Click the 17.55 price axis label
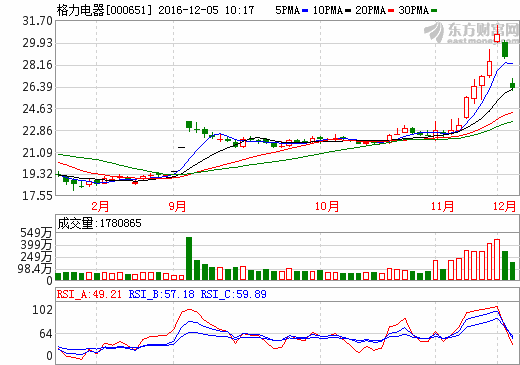The image size is (520, 365). pos(37,195)
